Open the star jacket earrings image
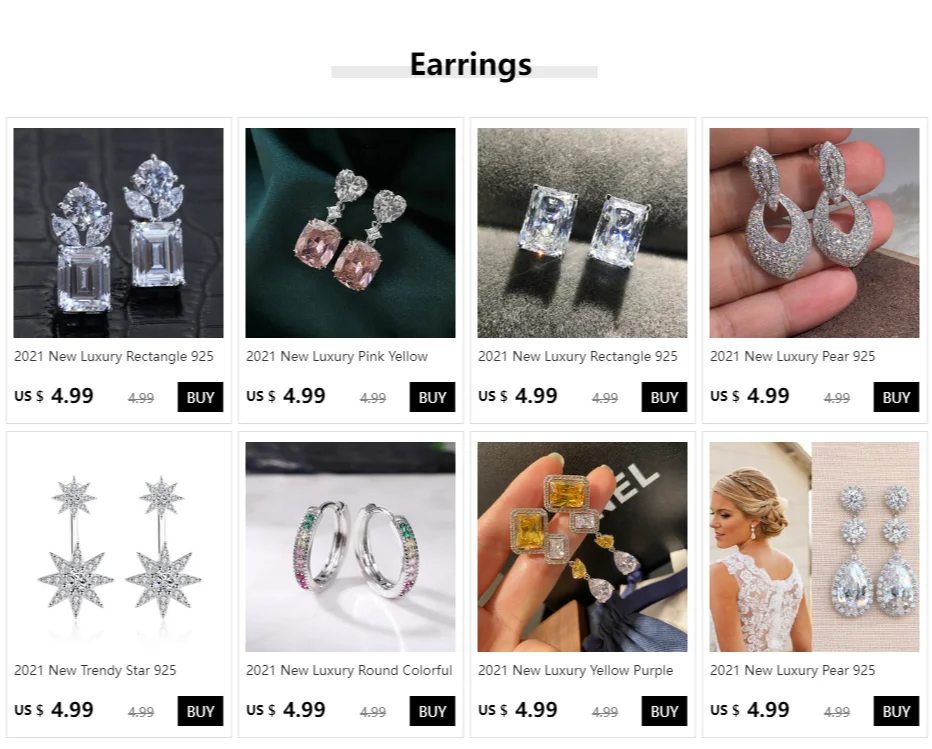Screen dimensions: 932x749 (x=118, y=547)
